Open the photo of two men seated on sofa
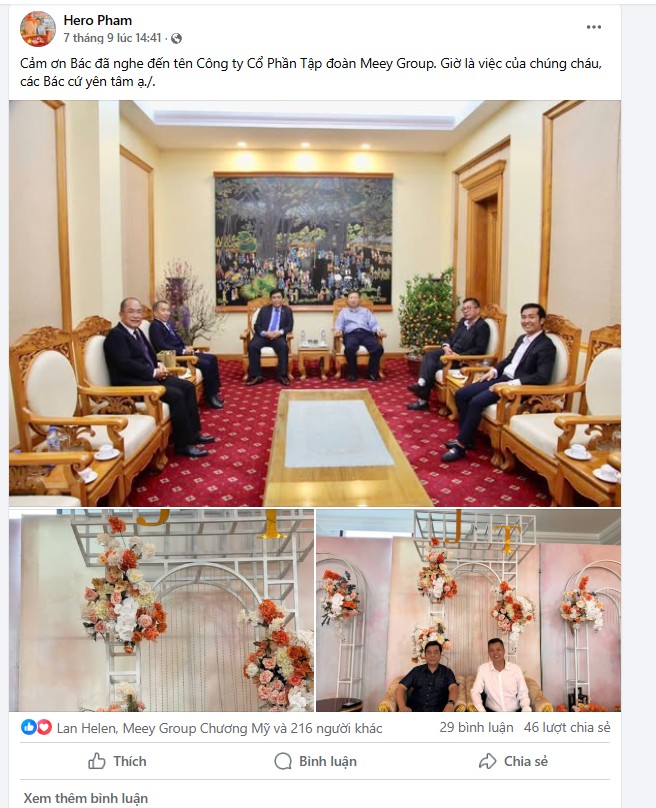 (468, 611)
